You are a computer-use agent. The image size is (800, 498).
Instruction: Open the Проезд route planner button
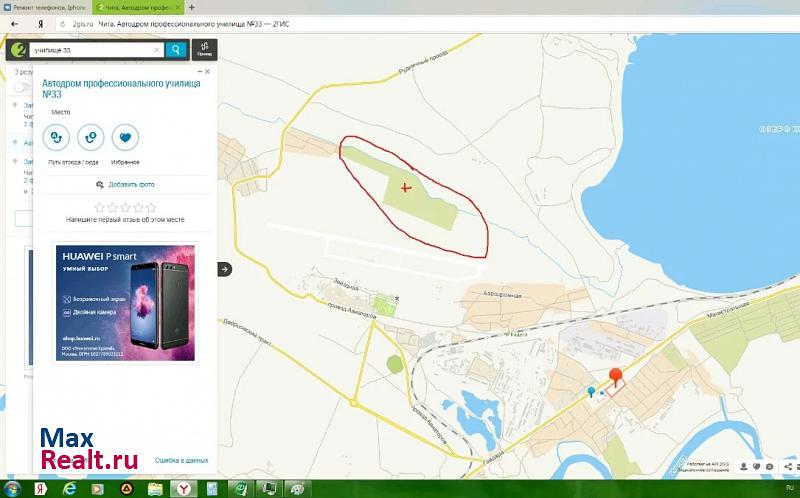204,49
